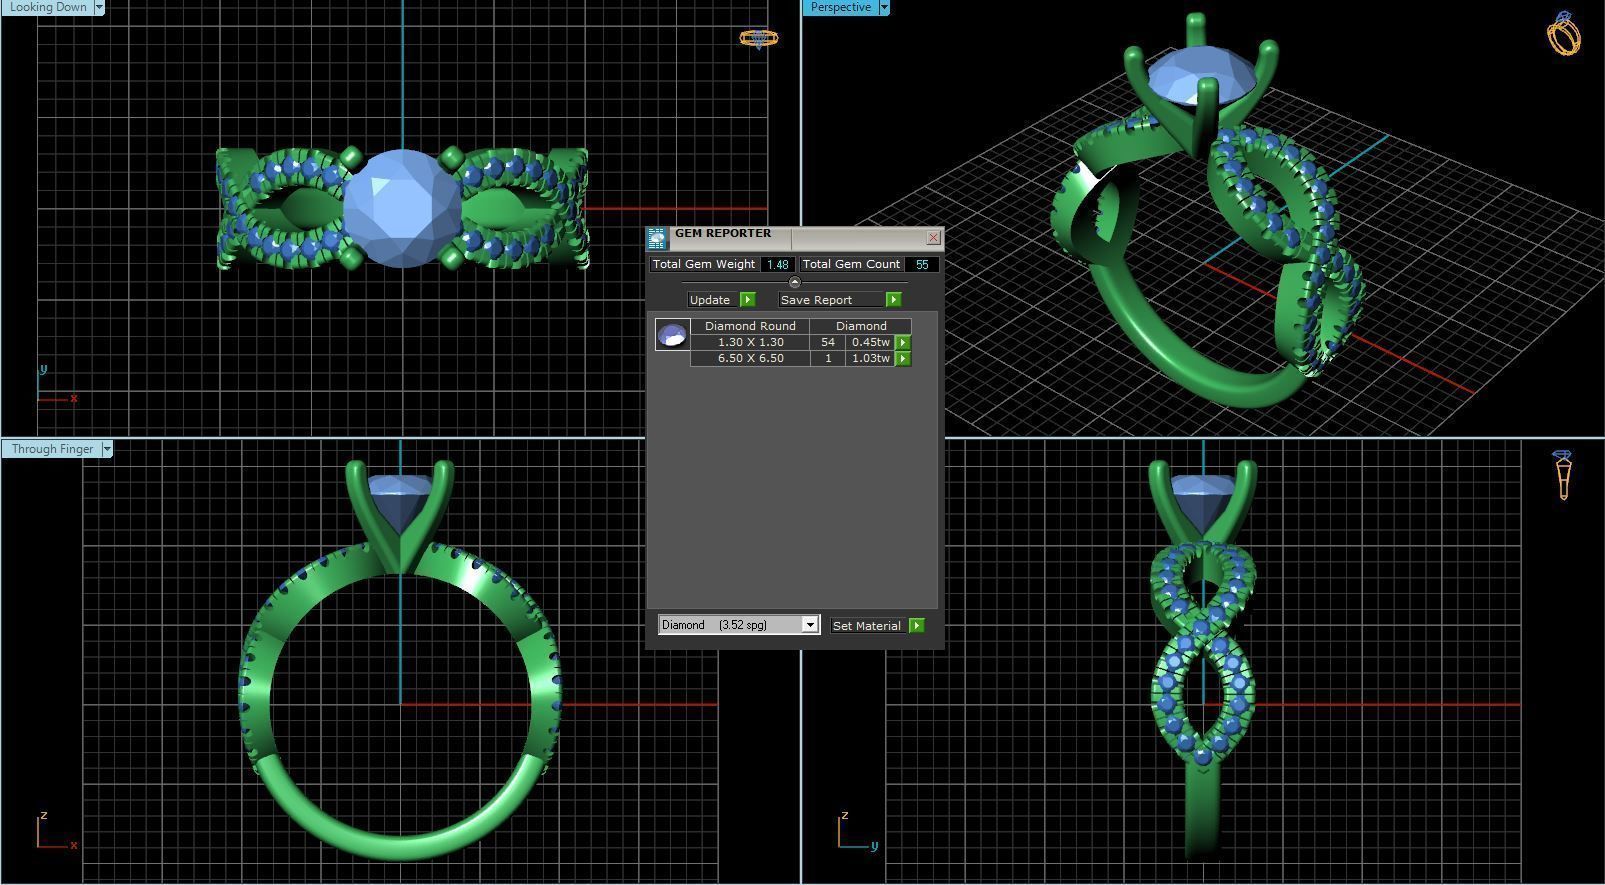The width and height of the screenshot is (1605, 885).
Task: Click the green arrow on the 1.30 X 1.30 row
Action: [903, 342]
